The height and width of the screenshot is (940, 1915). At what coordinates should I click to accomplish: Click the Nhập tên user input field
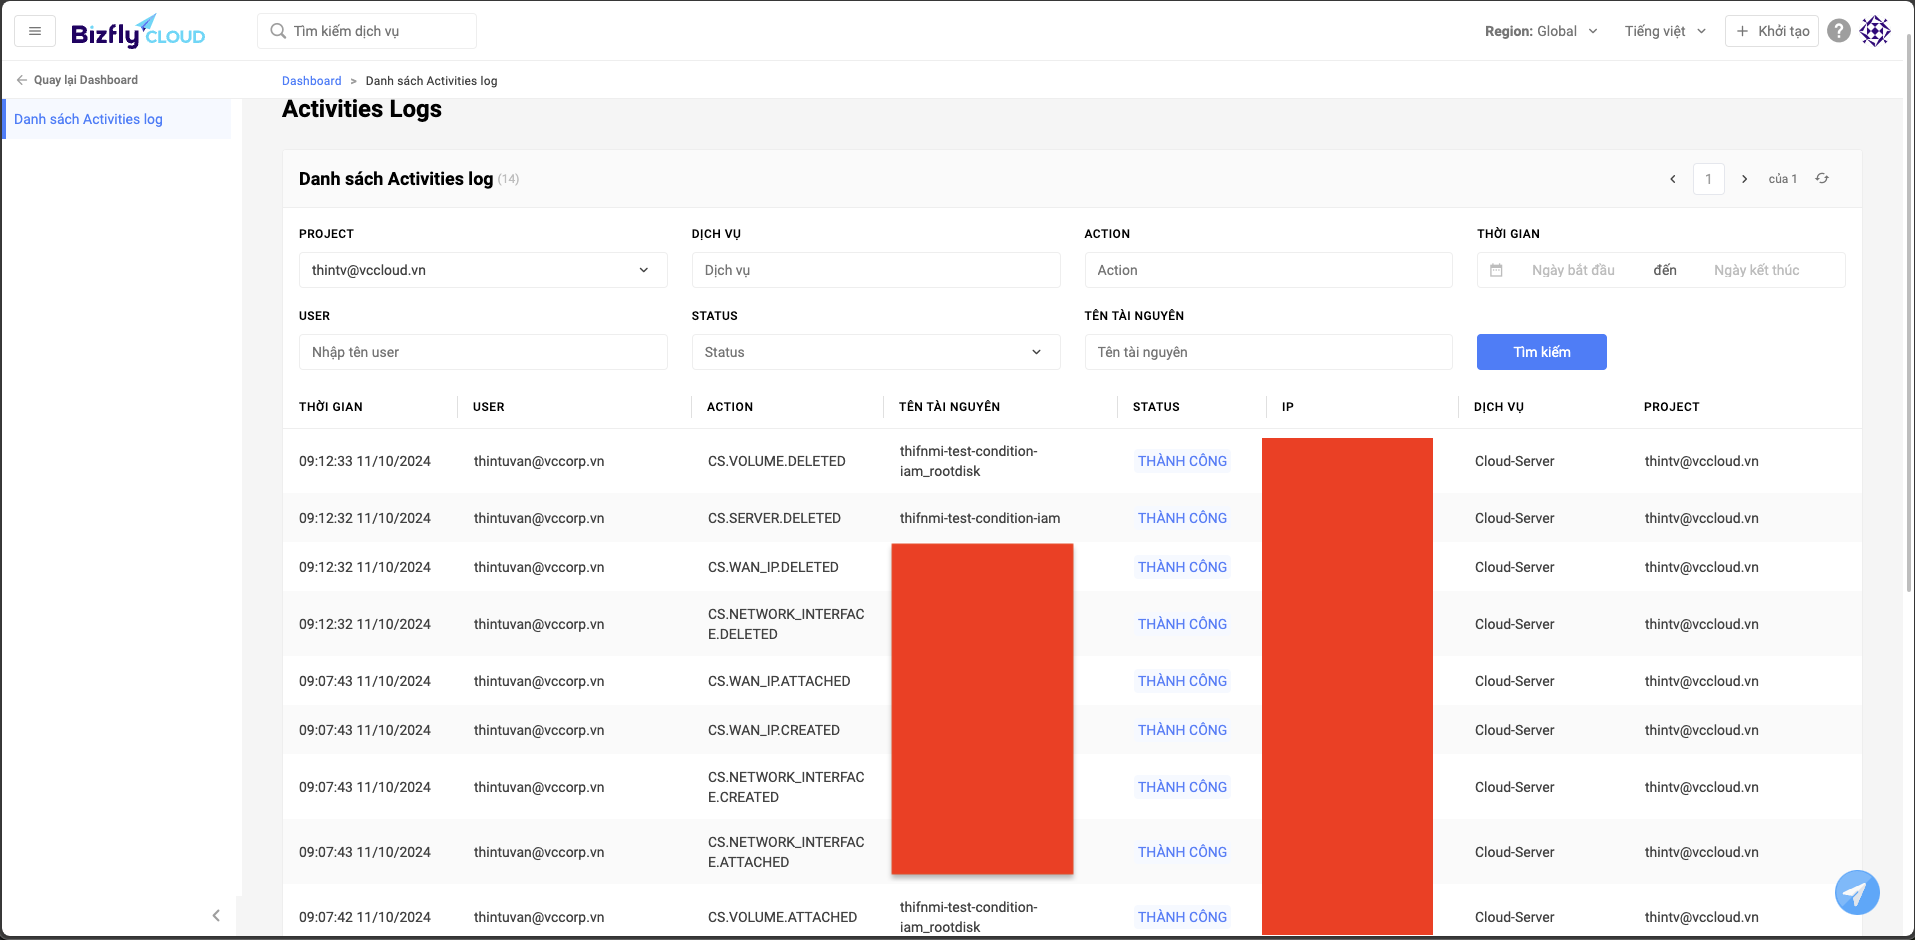(x=482, y=352)
